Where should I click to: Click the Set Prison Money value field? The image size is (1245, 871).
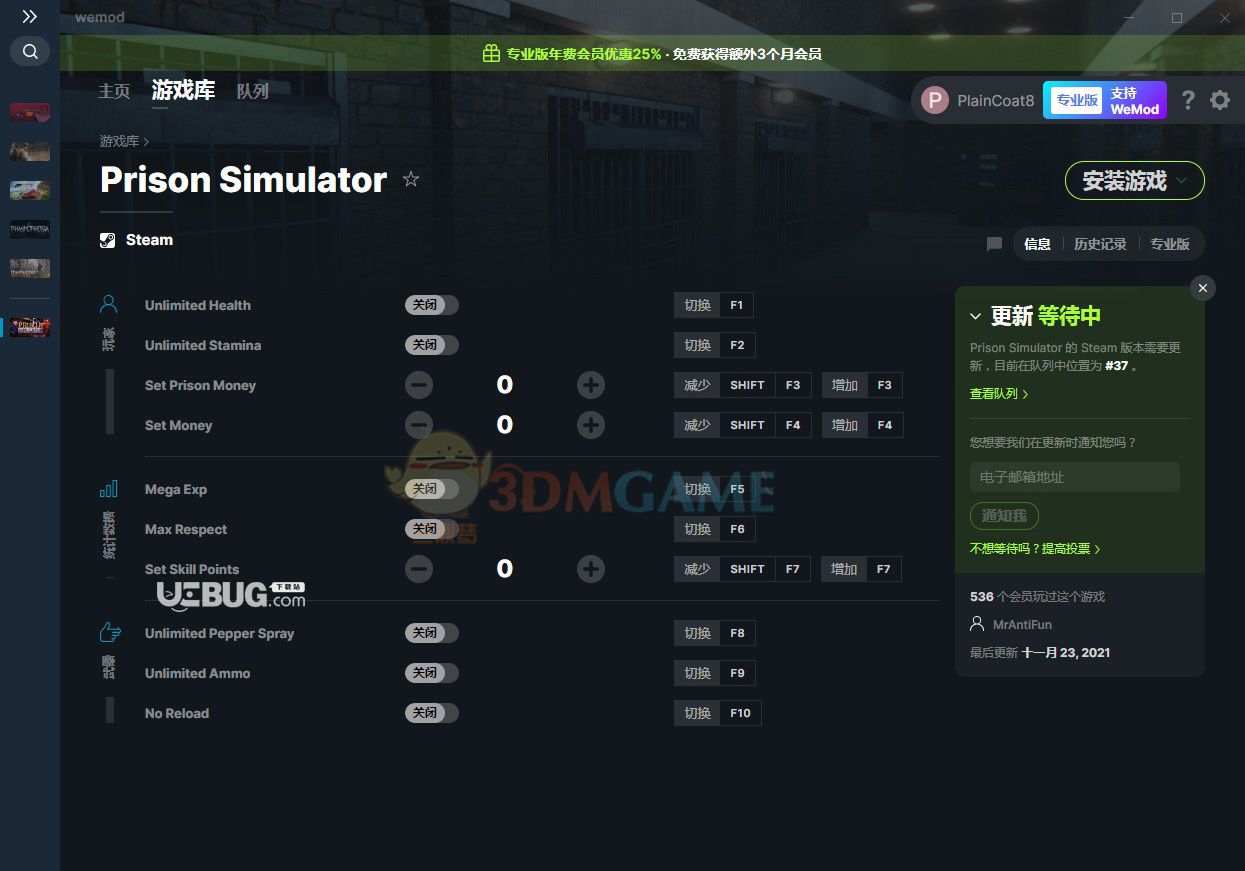pyautogui.click(x=505, y=385)
